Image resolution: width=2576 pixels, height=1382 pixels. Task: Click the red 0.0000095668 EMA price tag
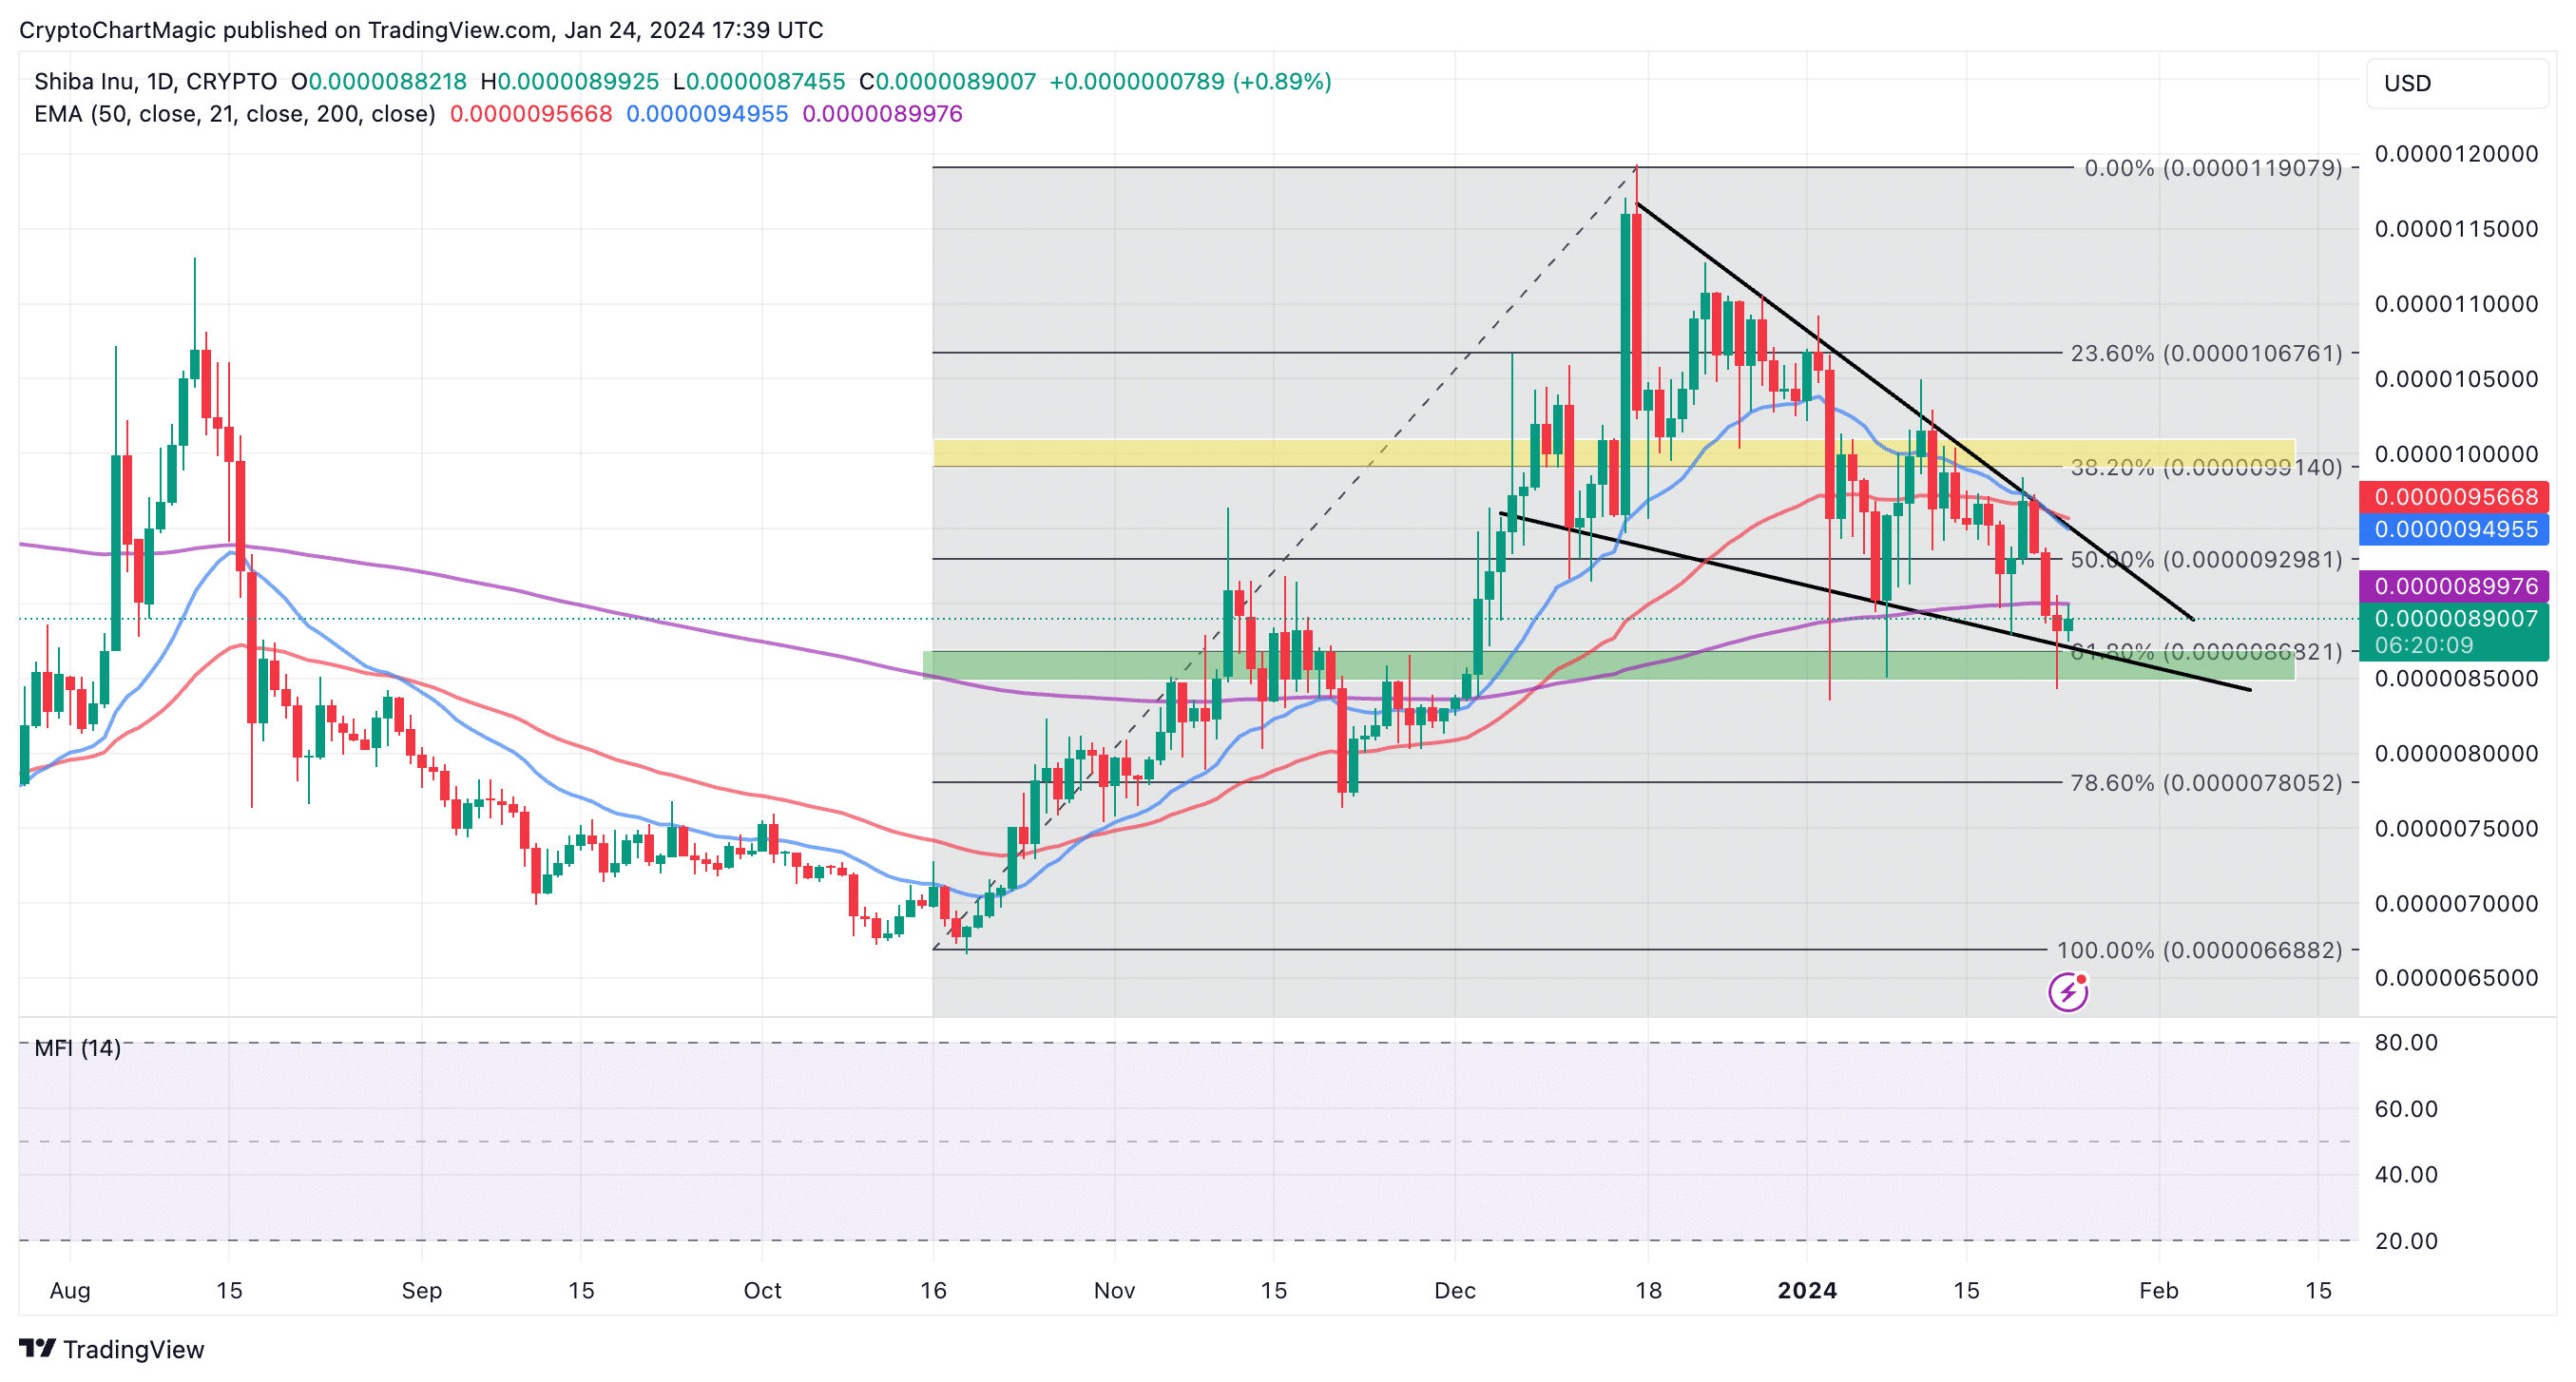click(x=2456, y=497)
